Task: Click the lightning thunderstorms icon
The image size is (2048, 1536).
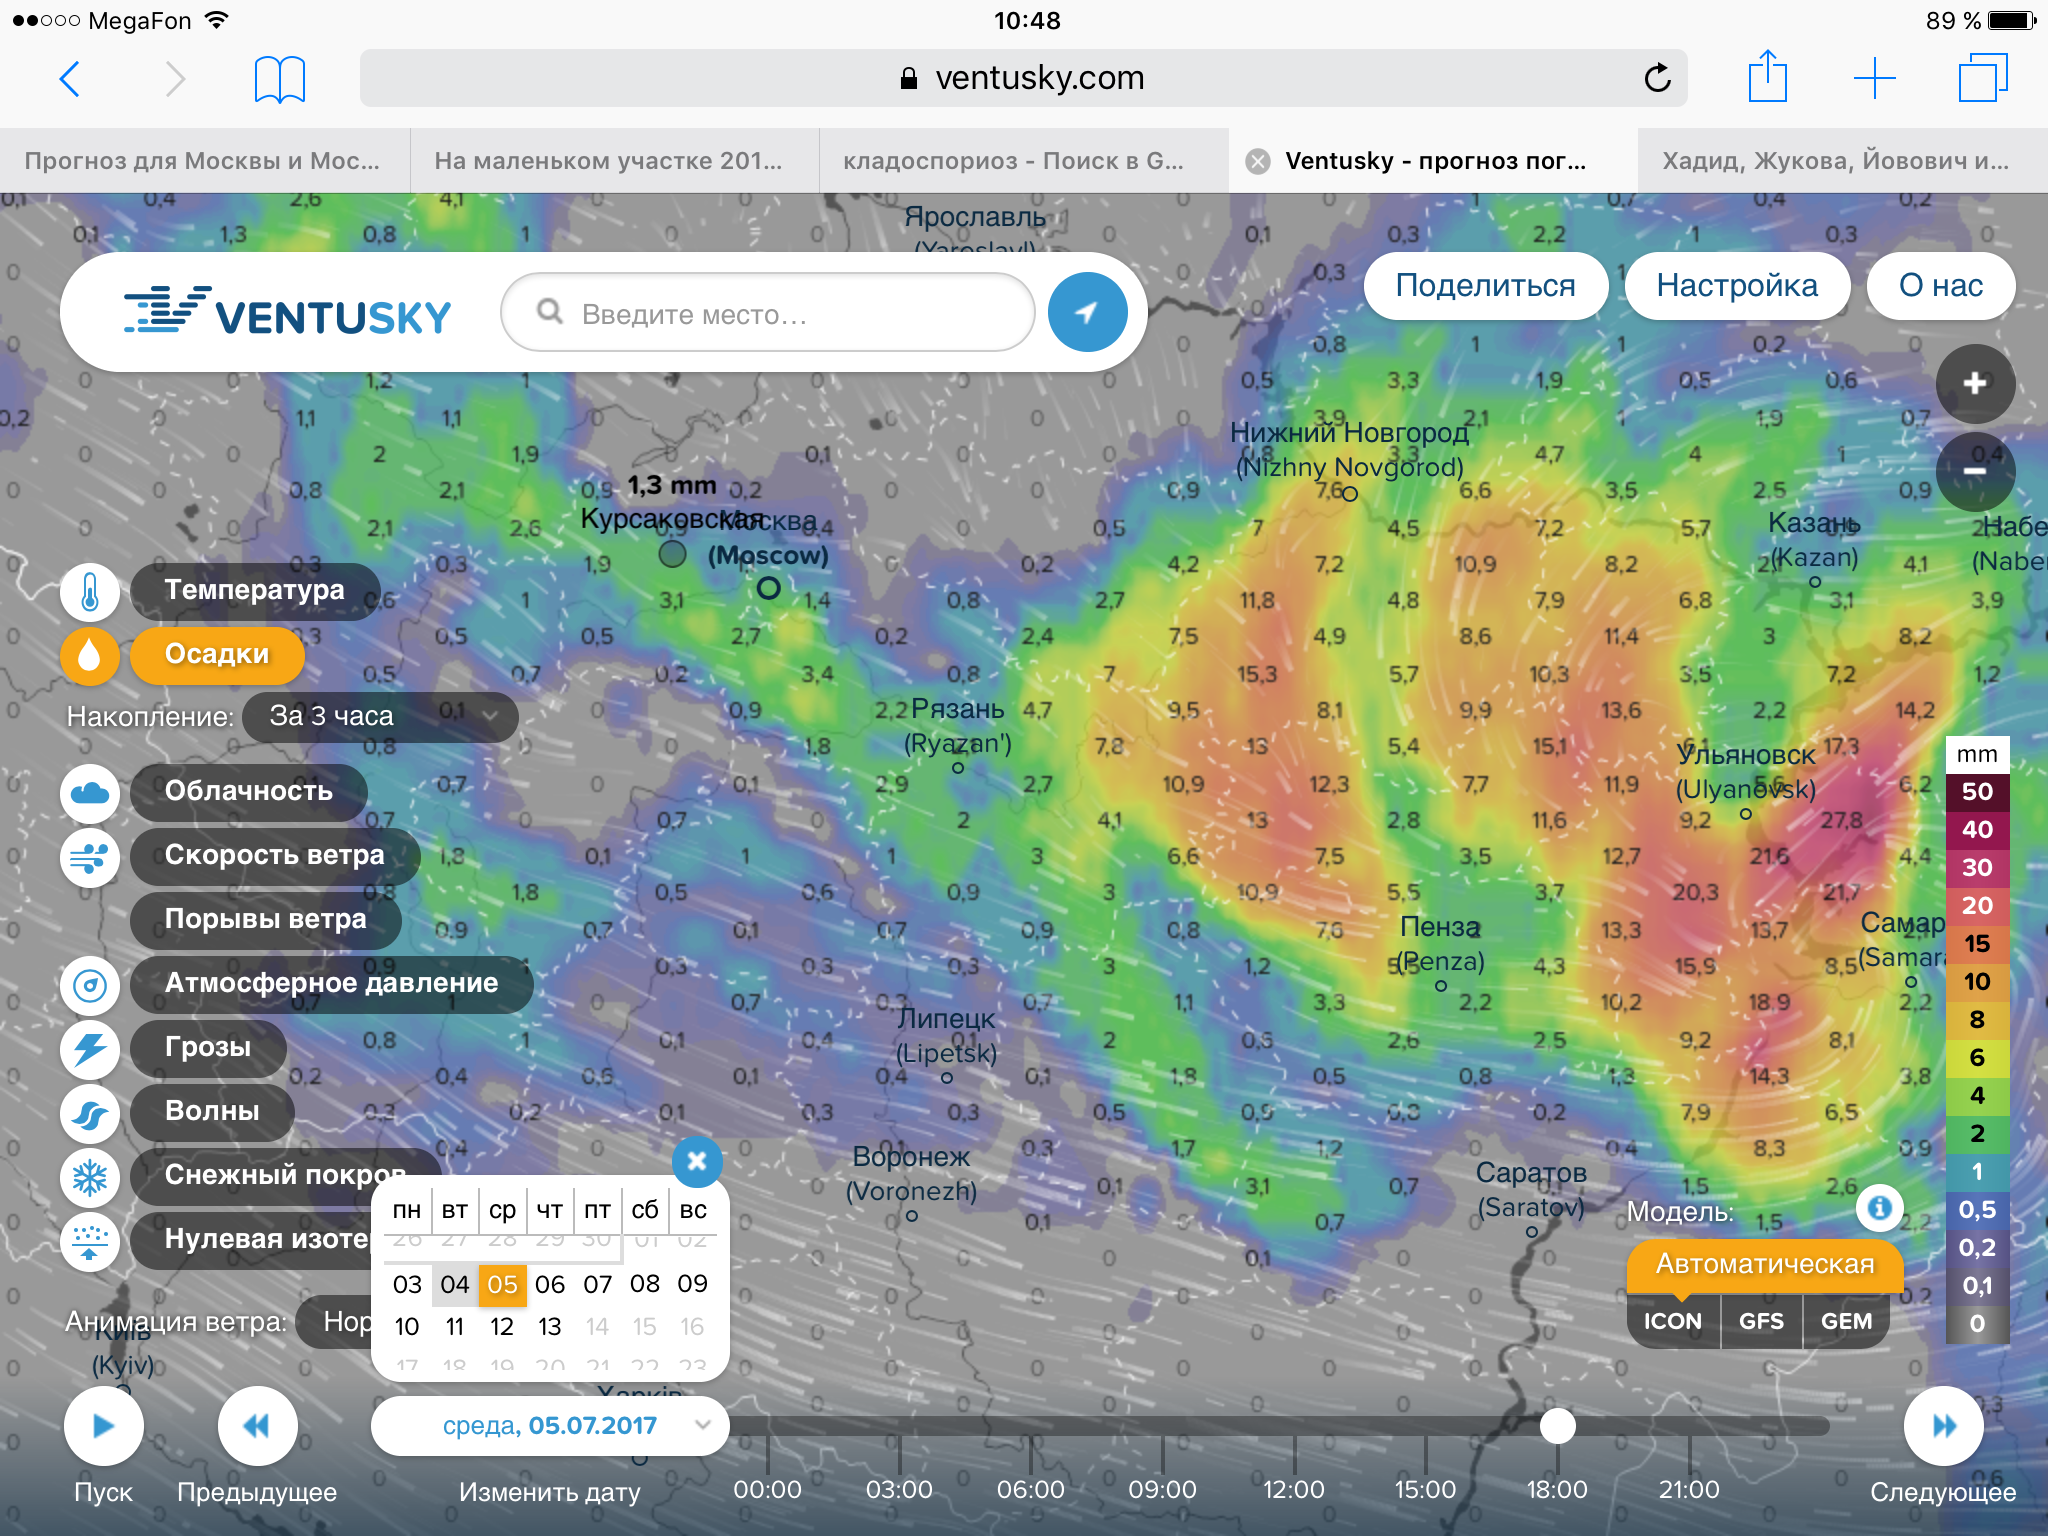Action: (90, 1049)
